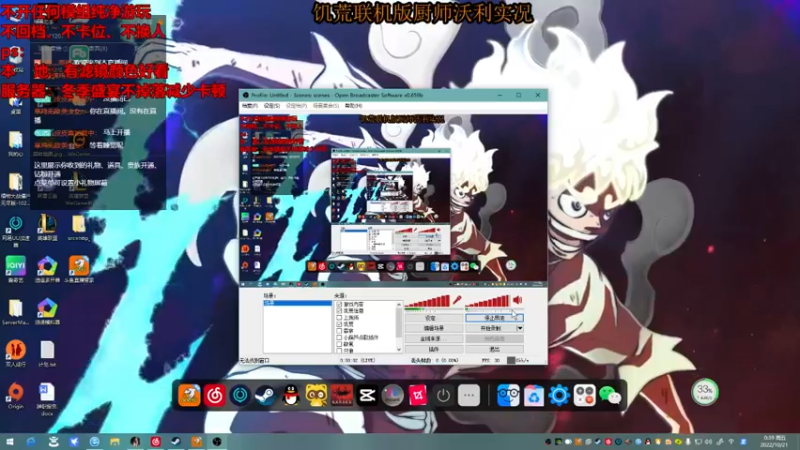Click the OBS stream preview area

click(393, 199)
